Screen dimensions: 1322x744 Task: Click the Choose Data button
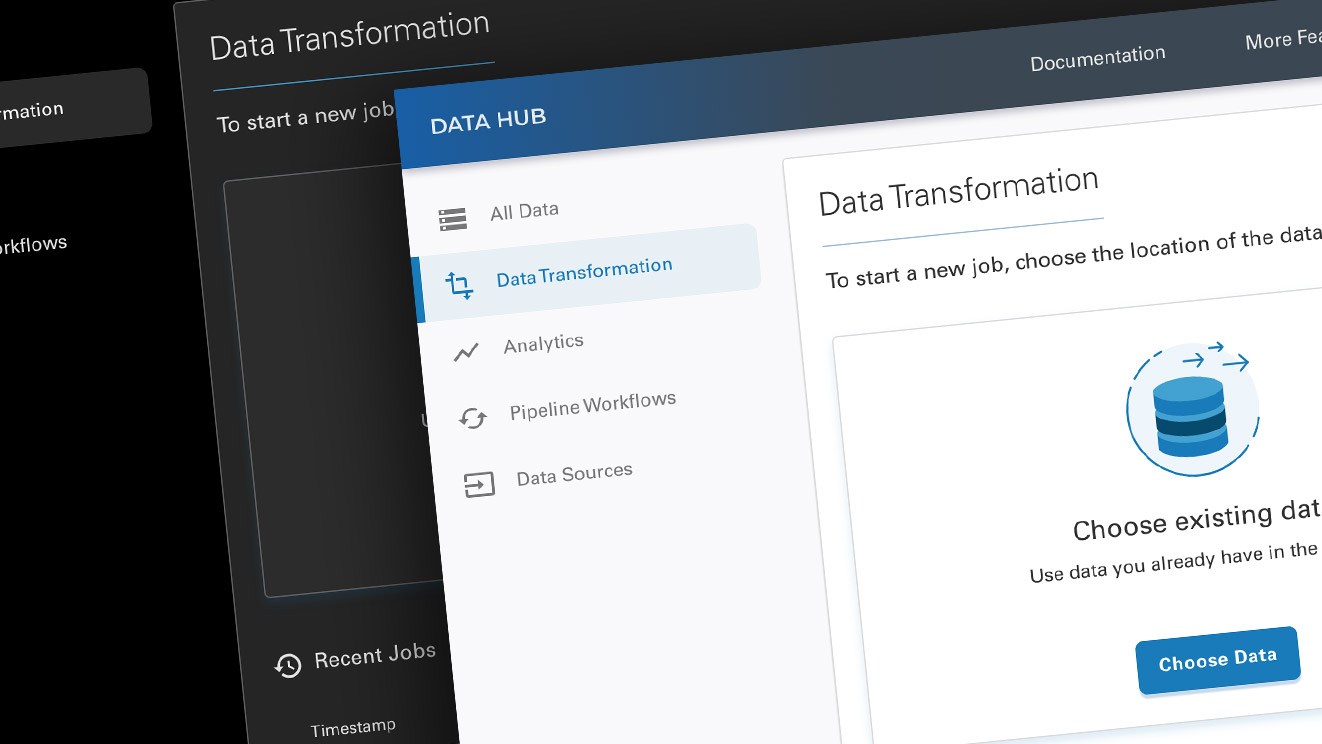(1218, 660)
